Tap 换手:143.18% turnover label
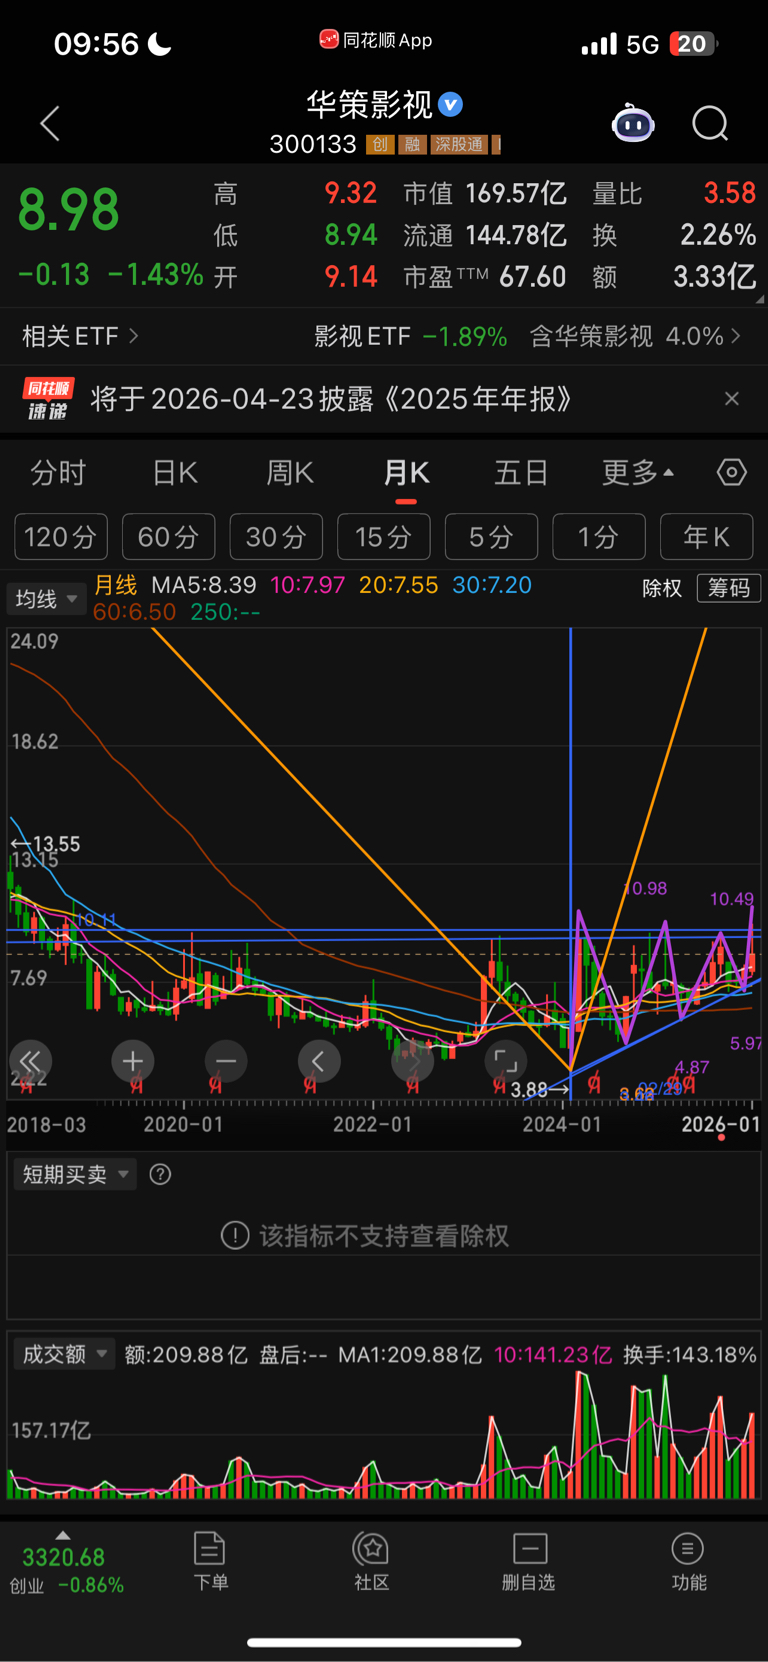 (690, 1355)
